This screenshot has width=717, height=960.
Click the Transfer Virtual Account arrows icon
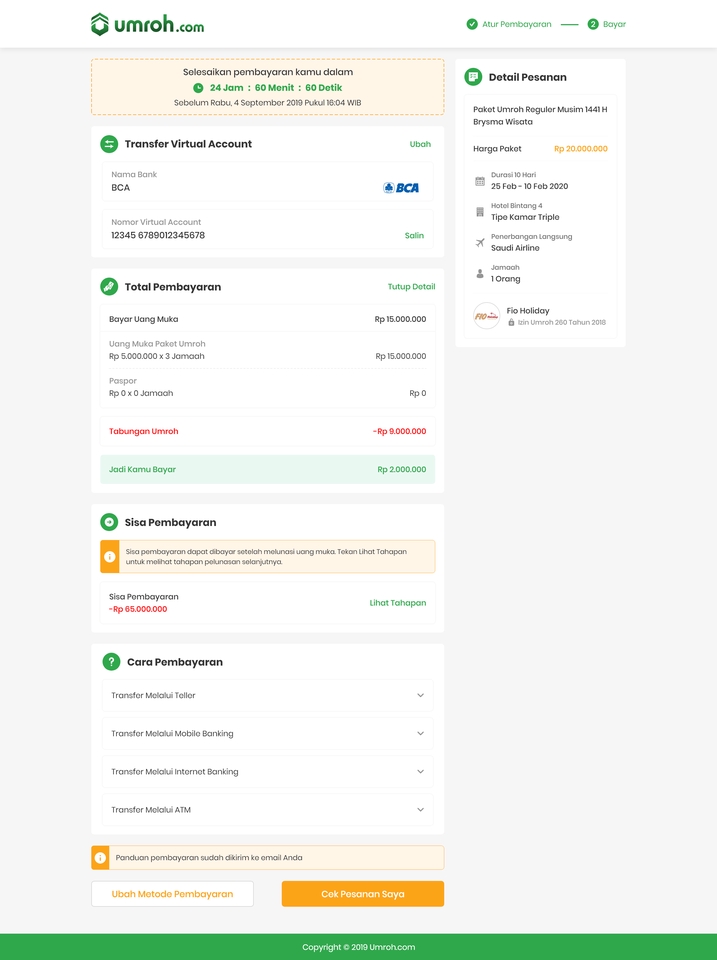[109, 144]
